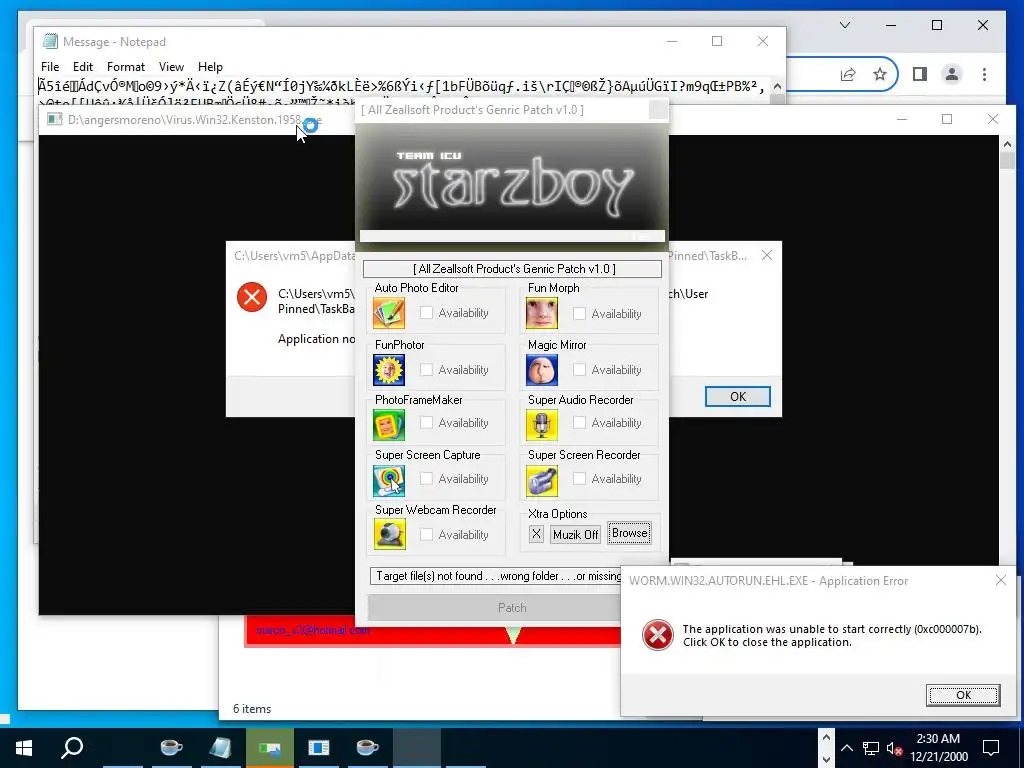
Task: Click the Super Screen Capture icon
Action: pyautogui.click(x=389, y=481)
